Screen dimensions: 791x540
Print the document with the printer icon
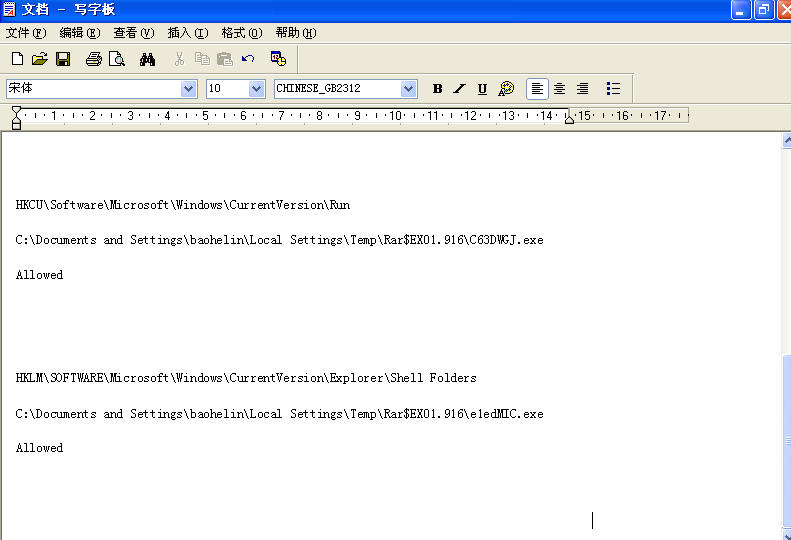click(94, 59)
